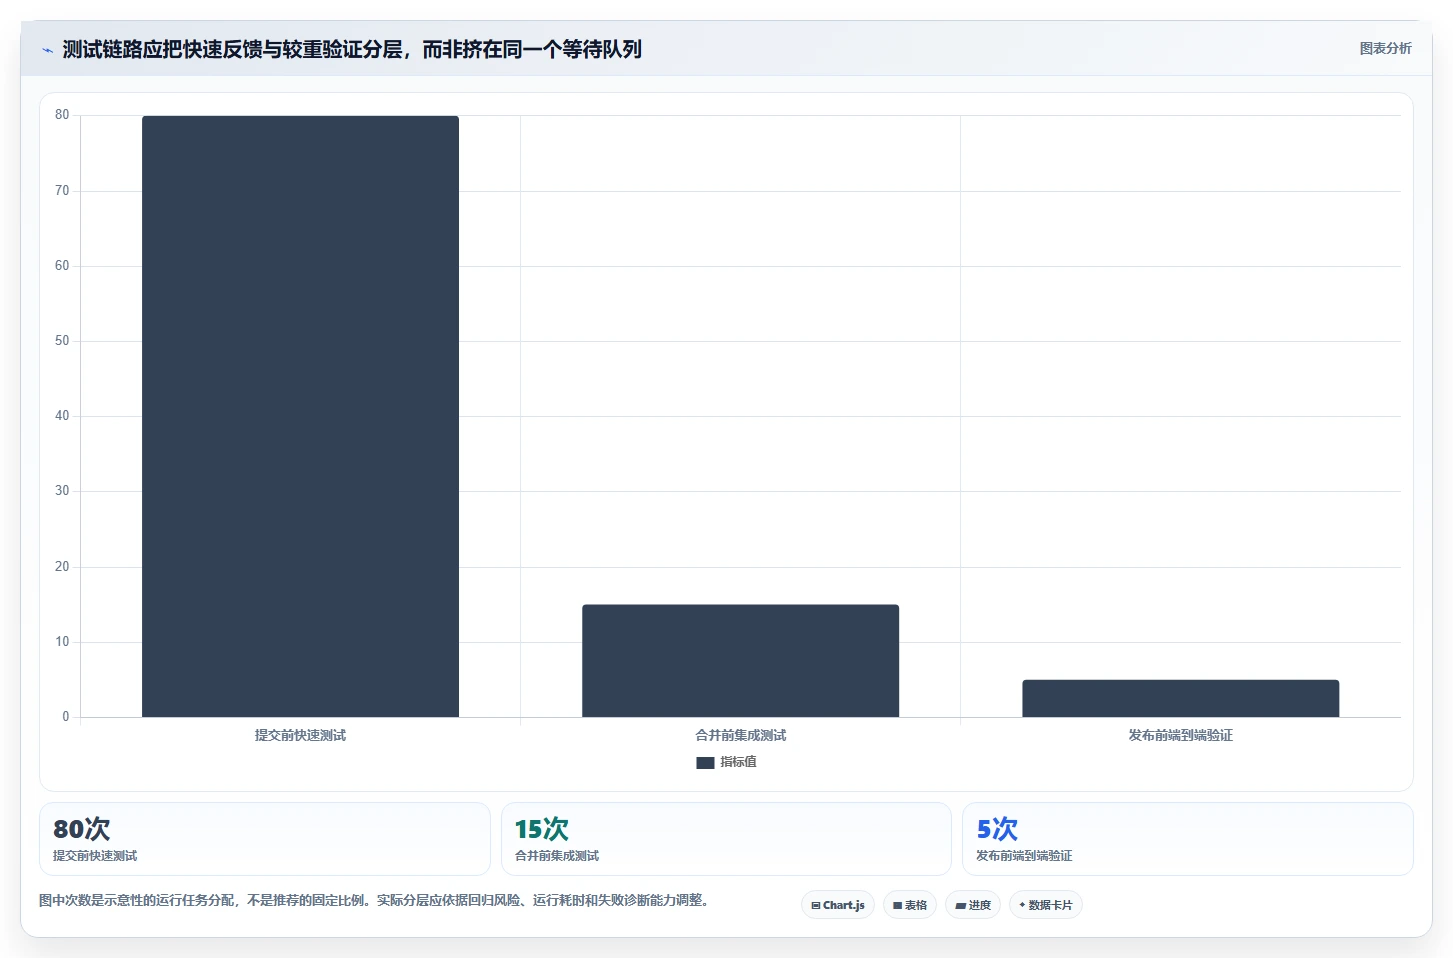Click the 合并前集成测试 bar in chart
Image resolution: width=1453 pixels, height=958 pixels.
point(740,661)
